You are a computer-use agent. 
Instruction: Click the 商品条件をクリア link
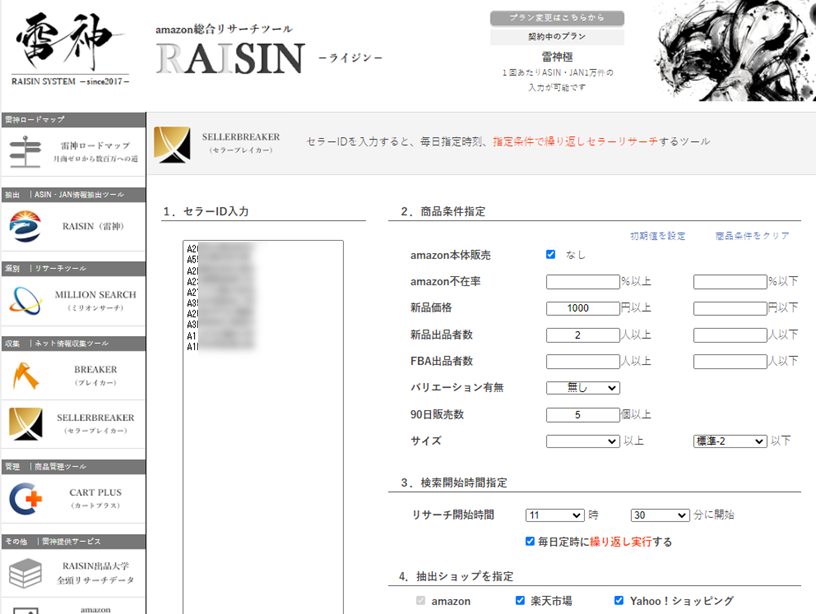point(752,236)
